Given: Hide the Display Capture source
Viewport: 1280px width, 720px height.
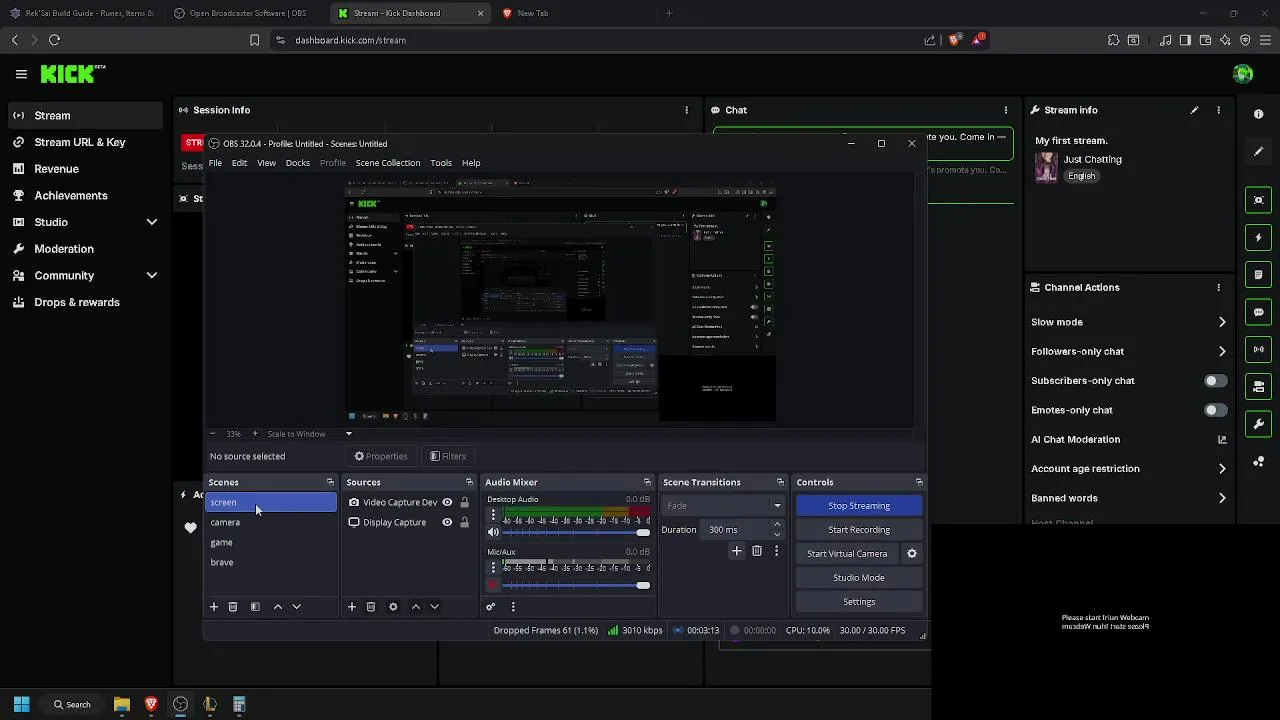Looking at the screenshot, I should [x=447, y=522].
